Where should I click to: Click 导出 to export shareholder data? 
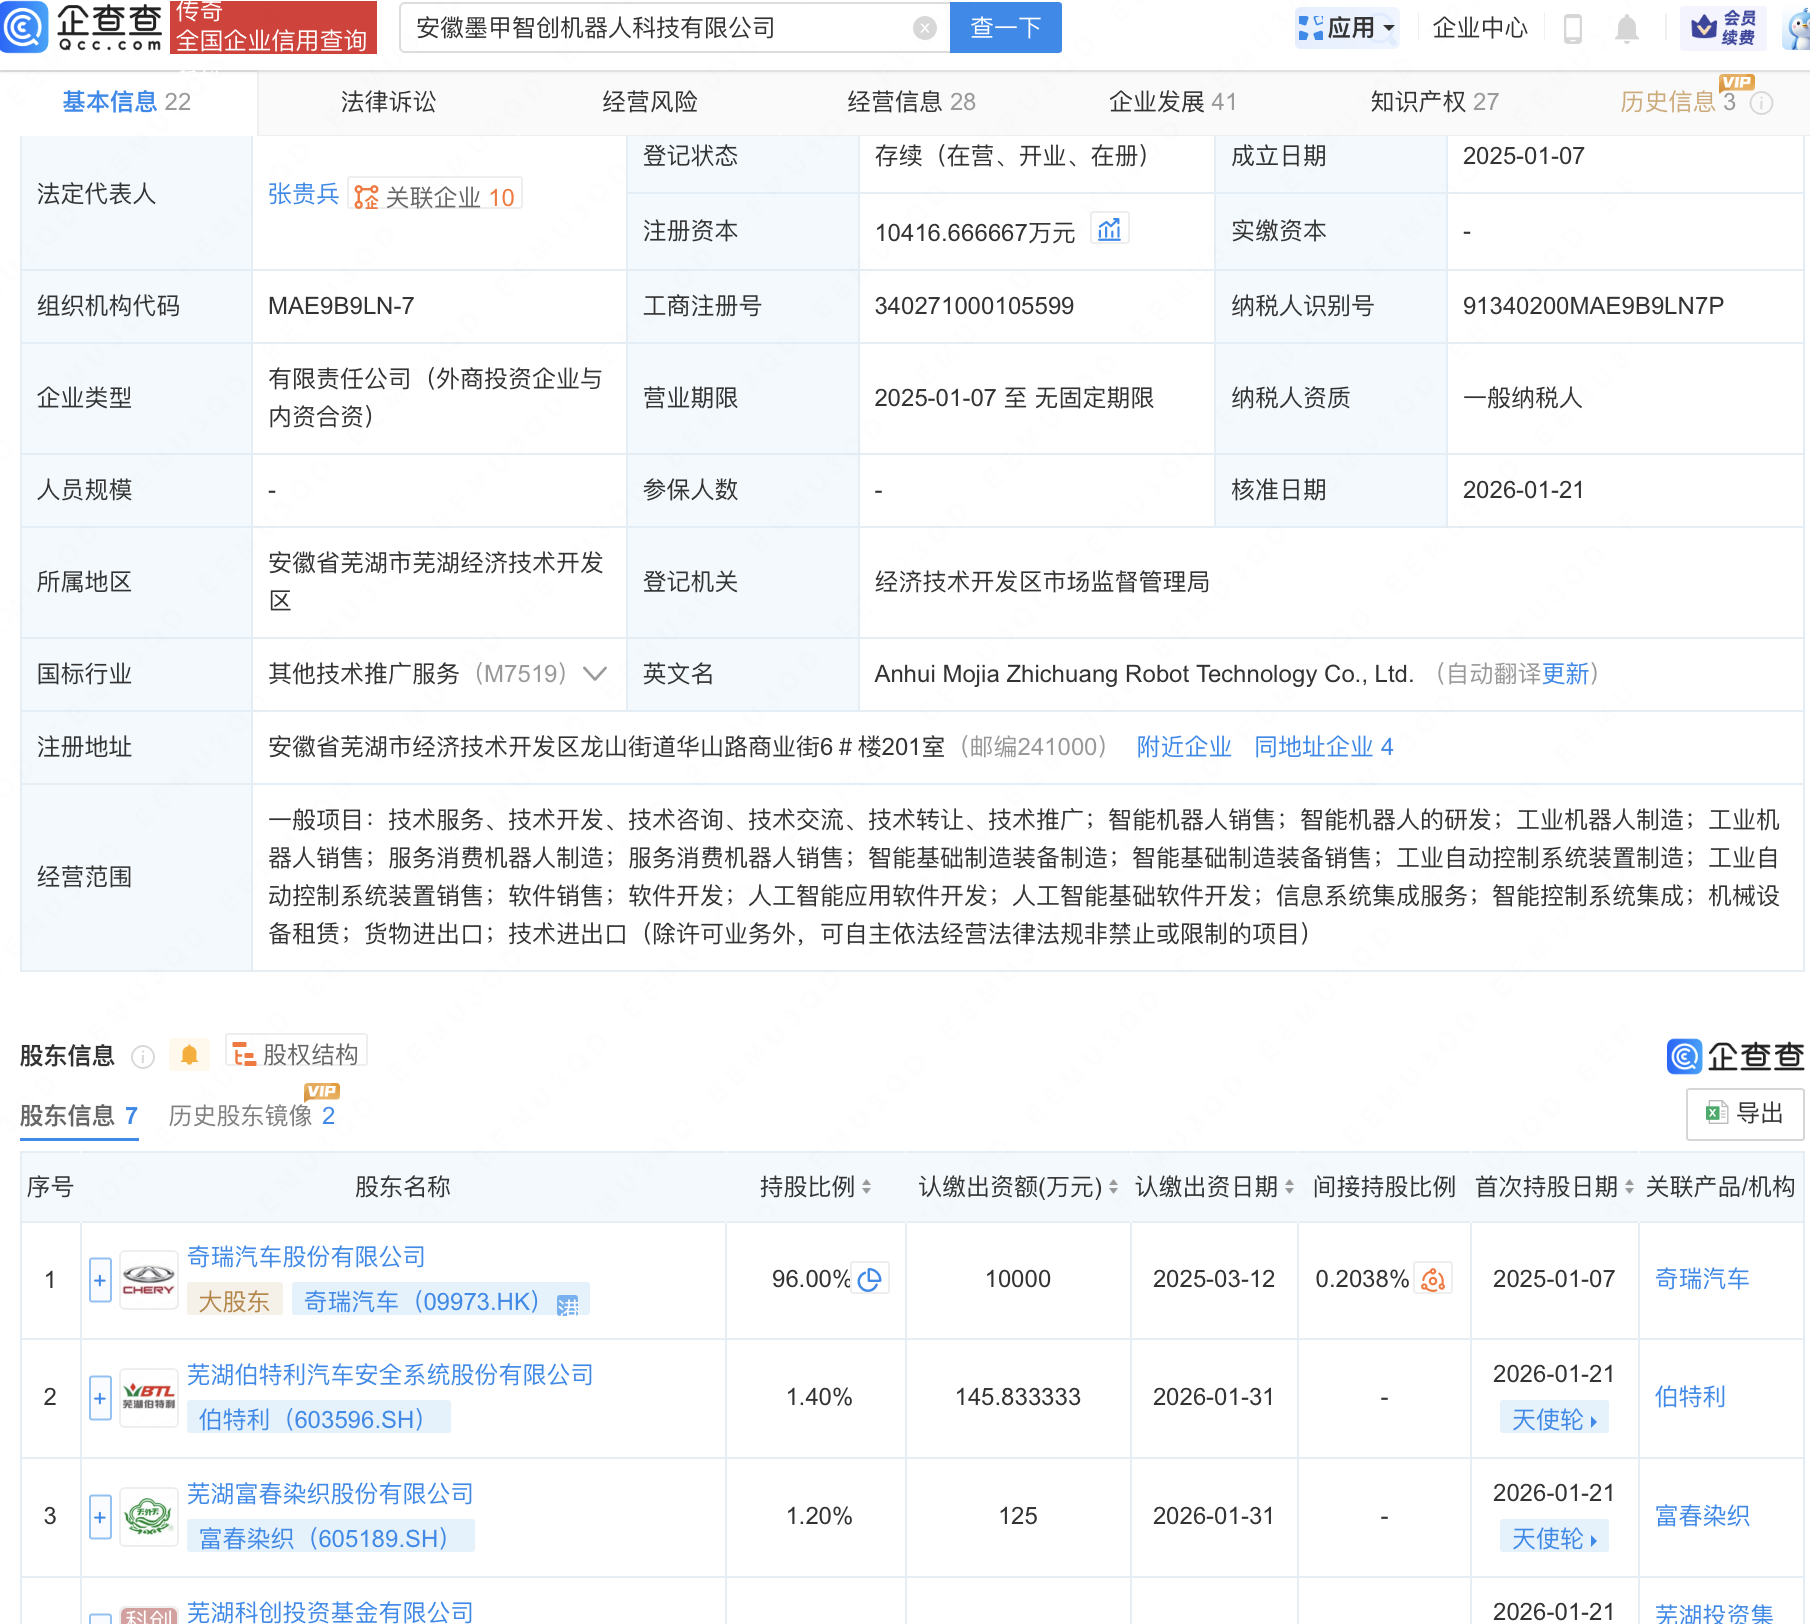click(x=1744, y=1113)
